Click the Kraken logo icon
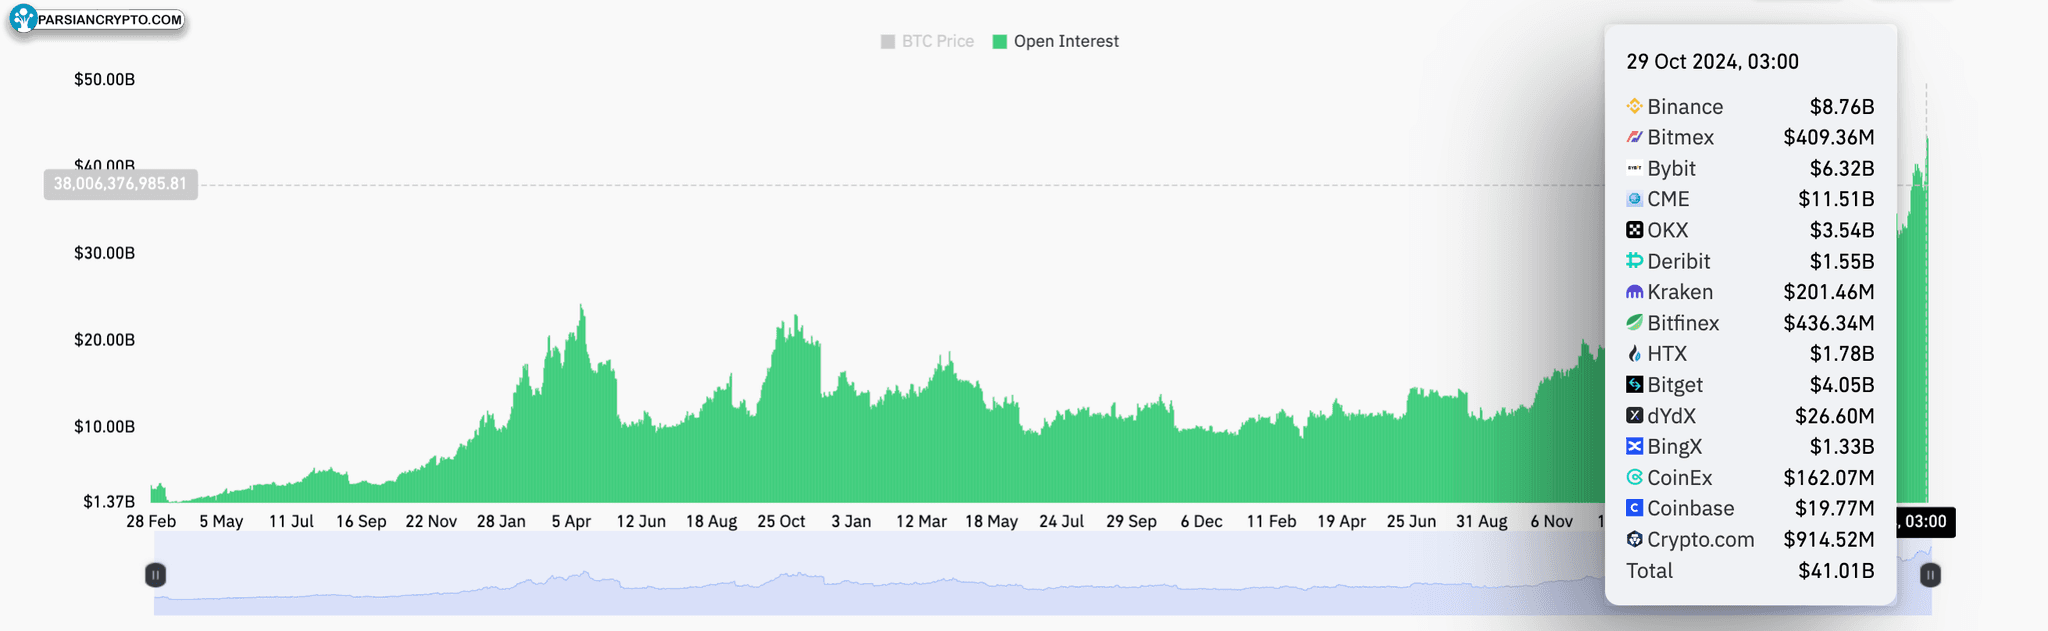Screen dimensions: 2048x631 (x=1634, y=292)
